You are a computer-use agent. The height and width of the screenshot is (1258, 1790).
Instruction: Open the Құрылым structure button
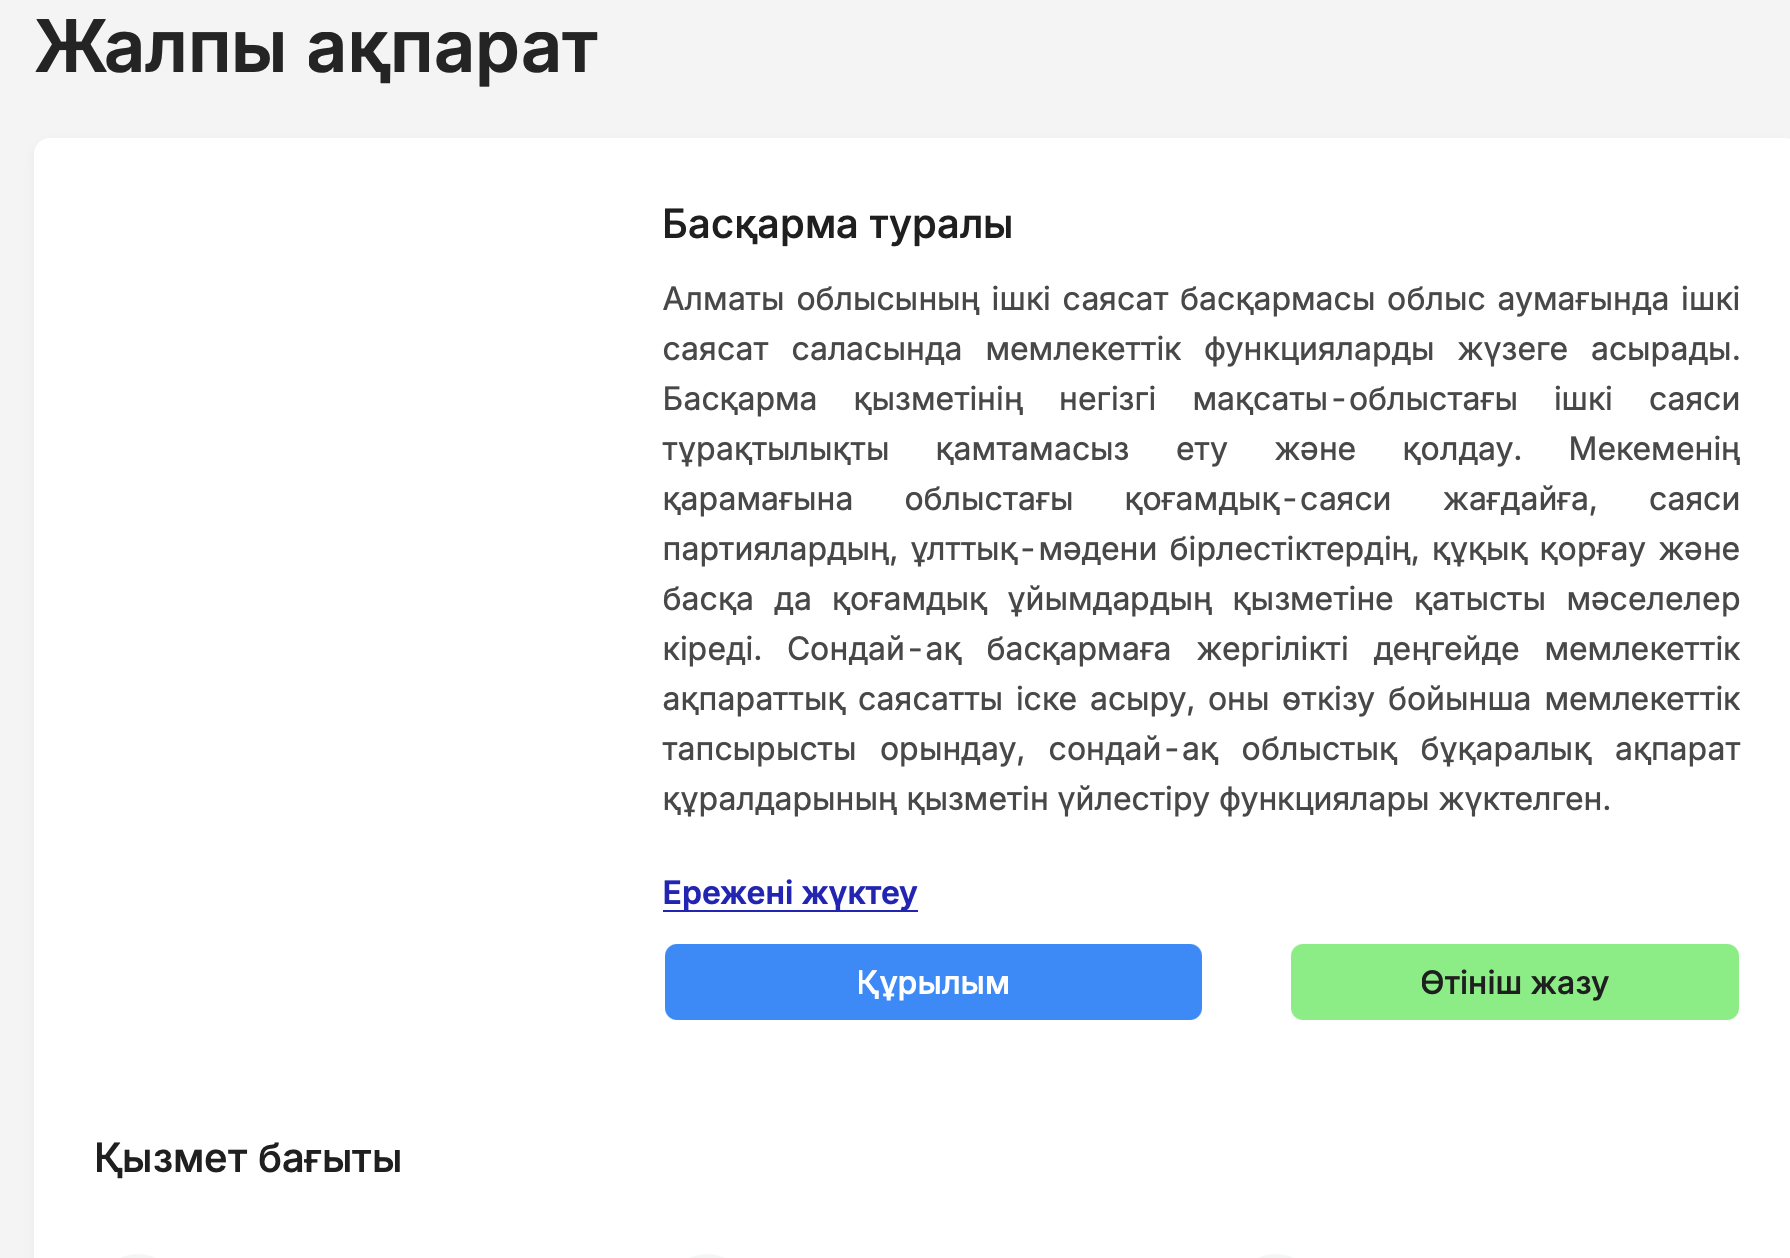pyautogui.click(x=932, y=982)
